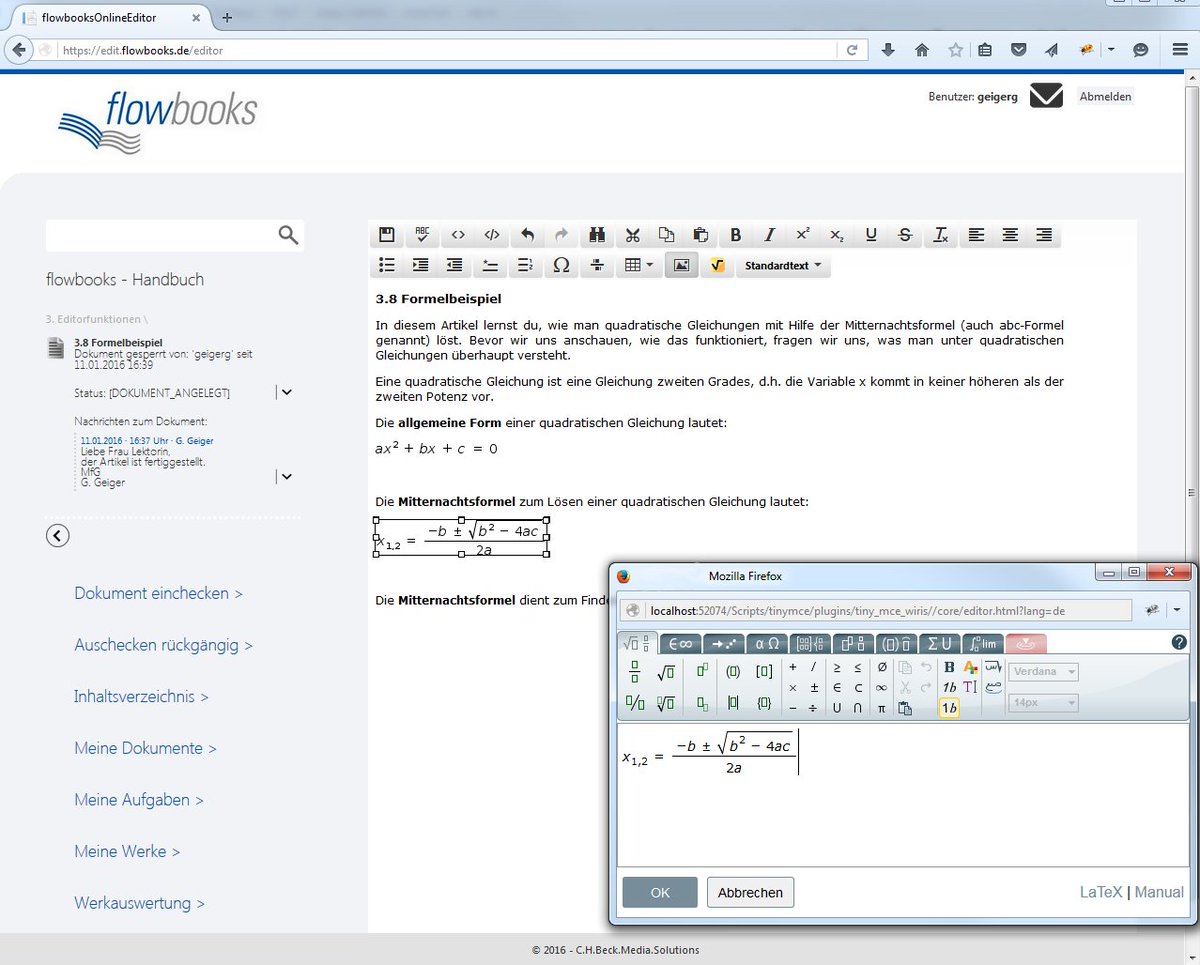Toggle italic formatting in the editor

coord(769,235)
